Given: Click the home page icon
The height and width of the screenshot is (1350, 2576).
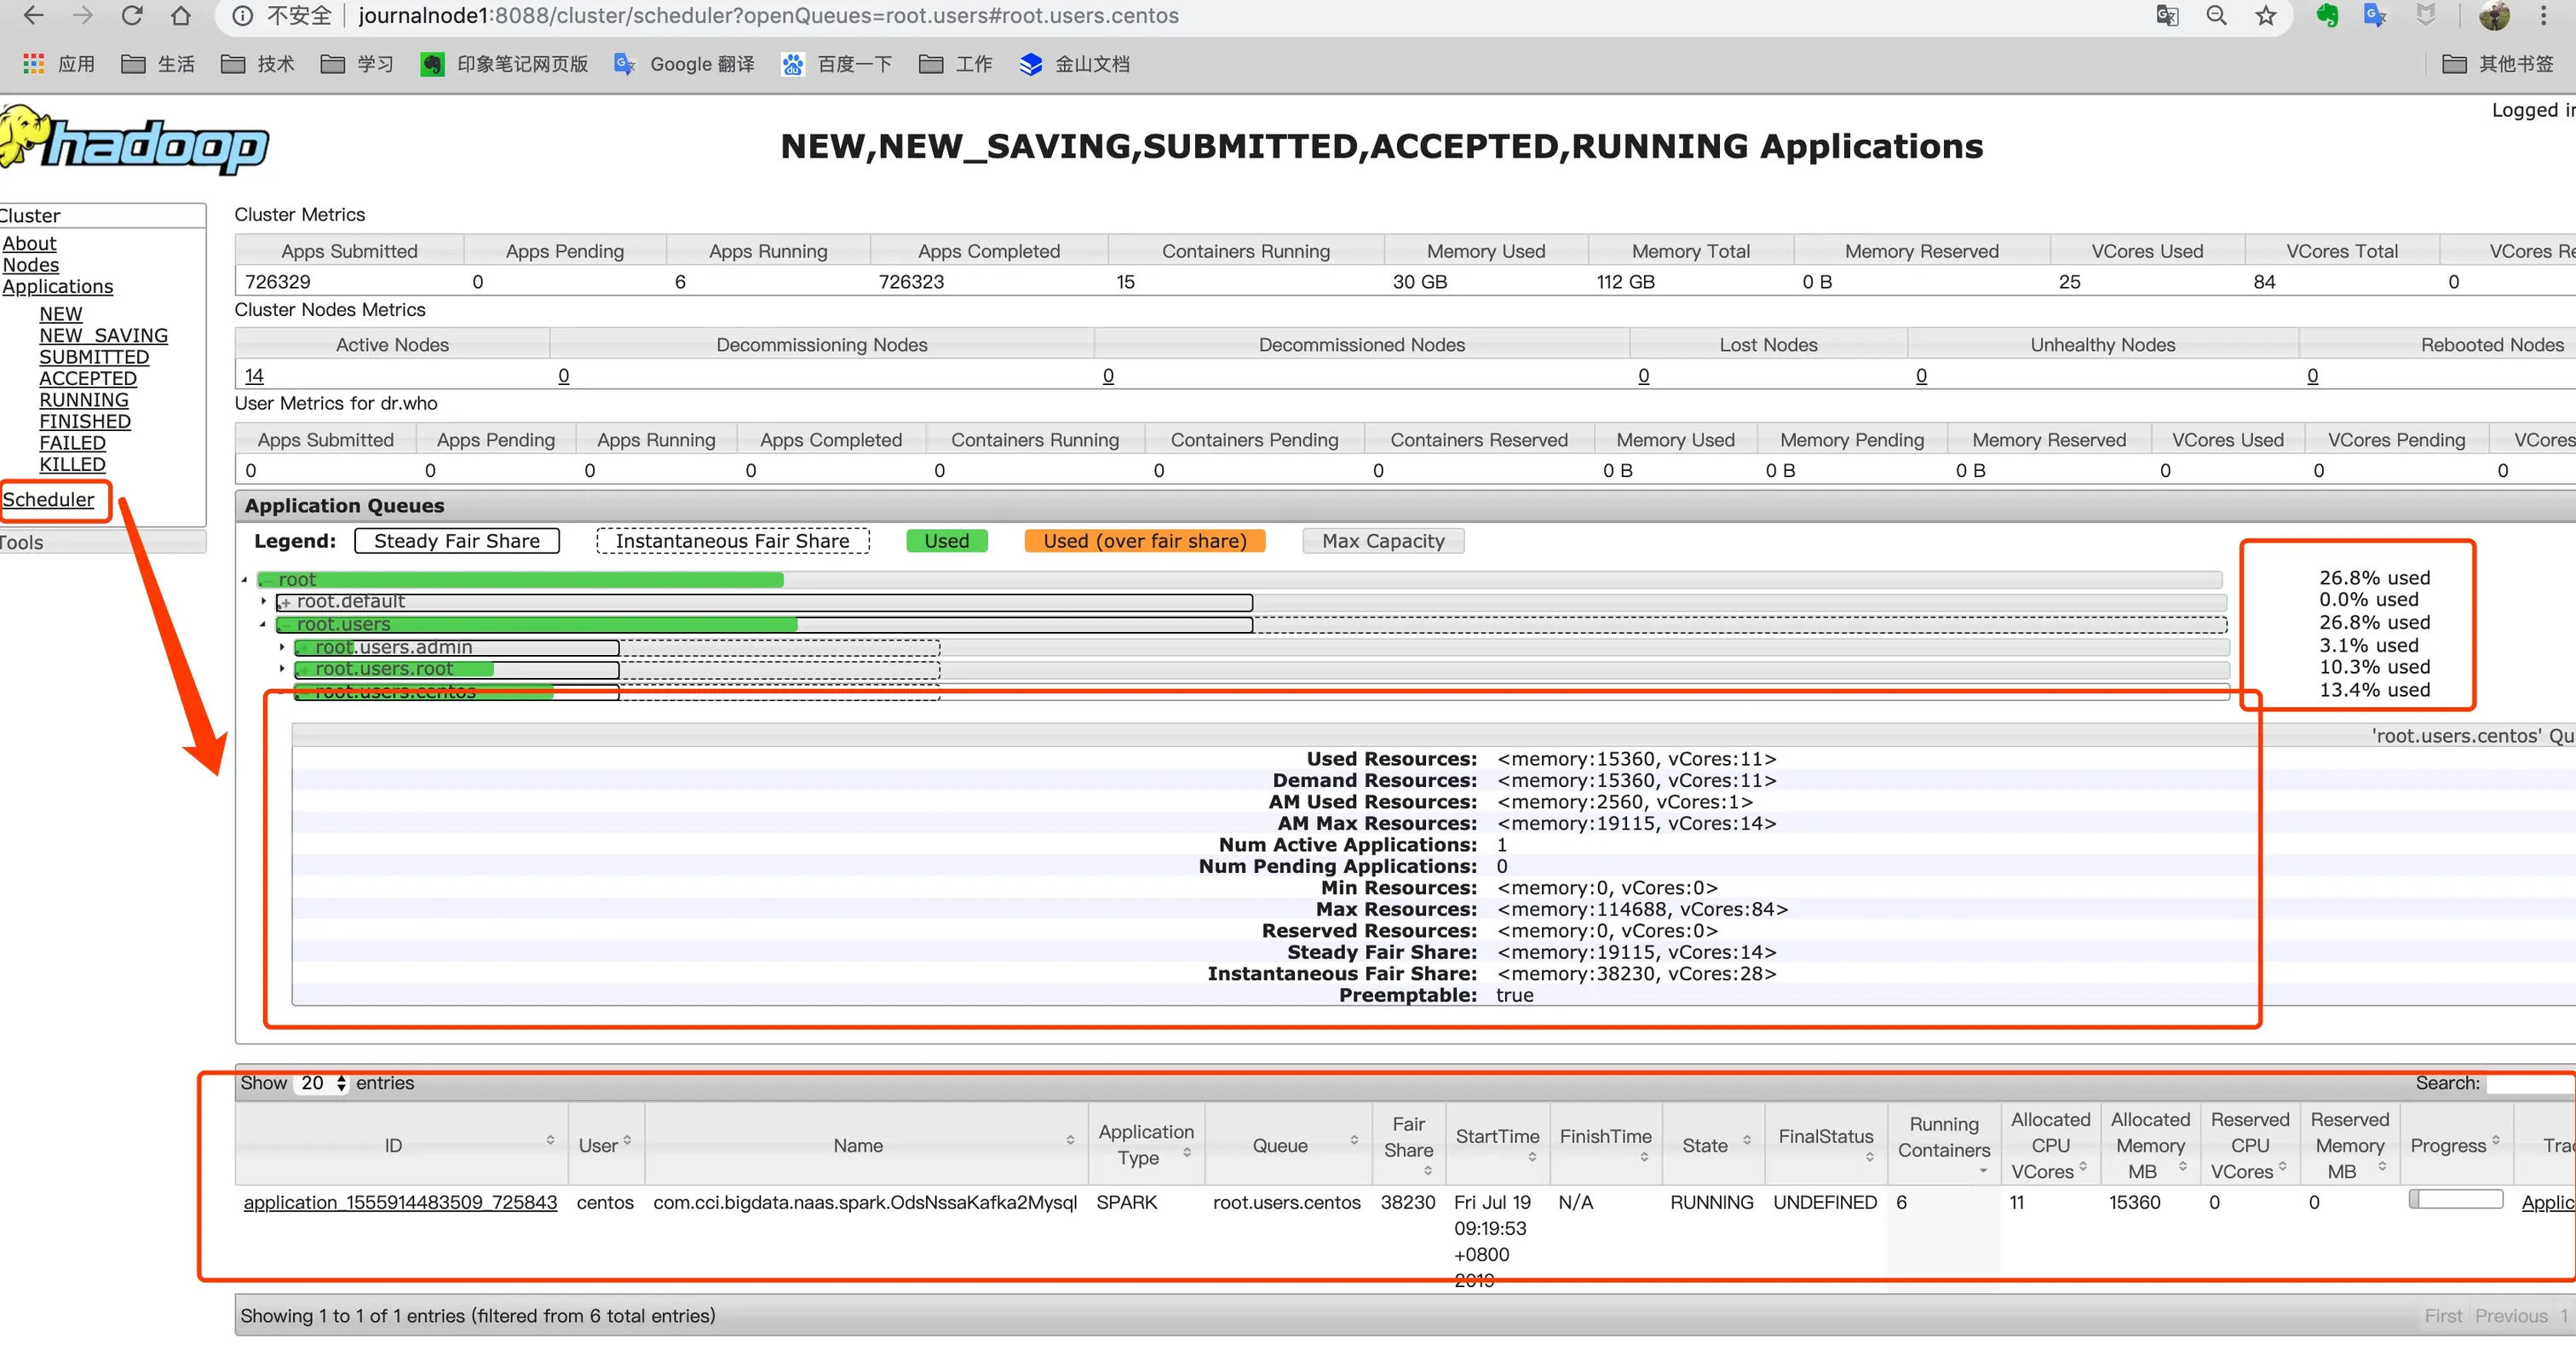Looking at the screenshot, I should (181, 15).
